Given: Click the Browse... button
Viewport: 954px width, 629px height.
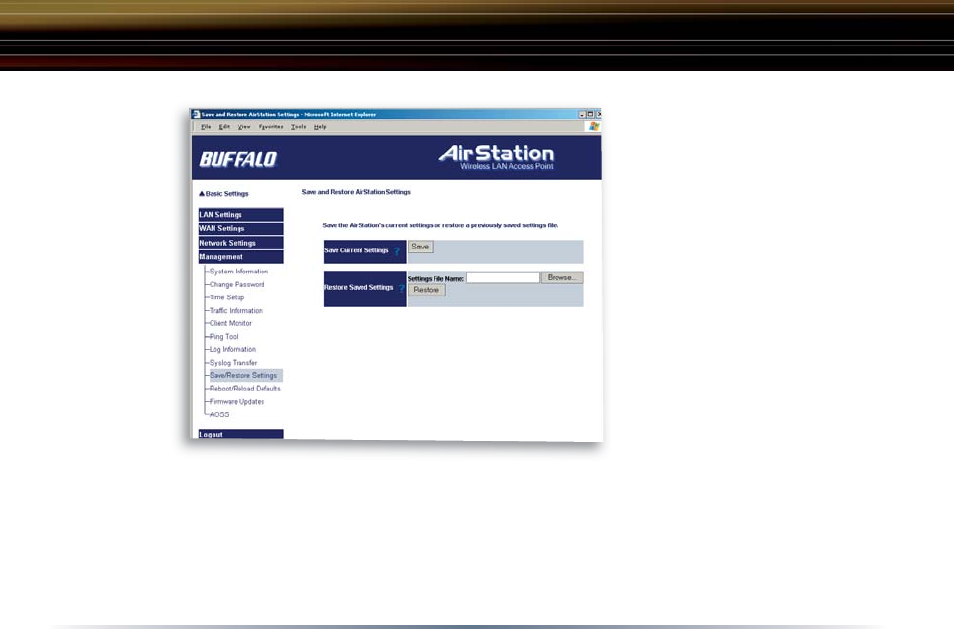Looking at the screenshot, I should click(x=562, y=277).
